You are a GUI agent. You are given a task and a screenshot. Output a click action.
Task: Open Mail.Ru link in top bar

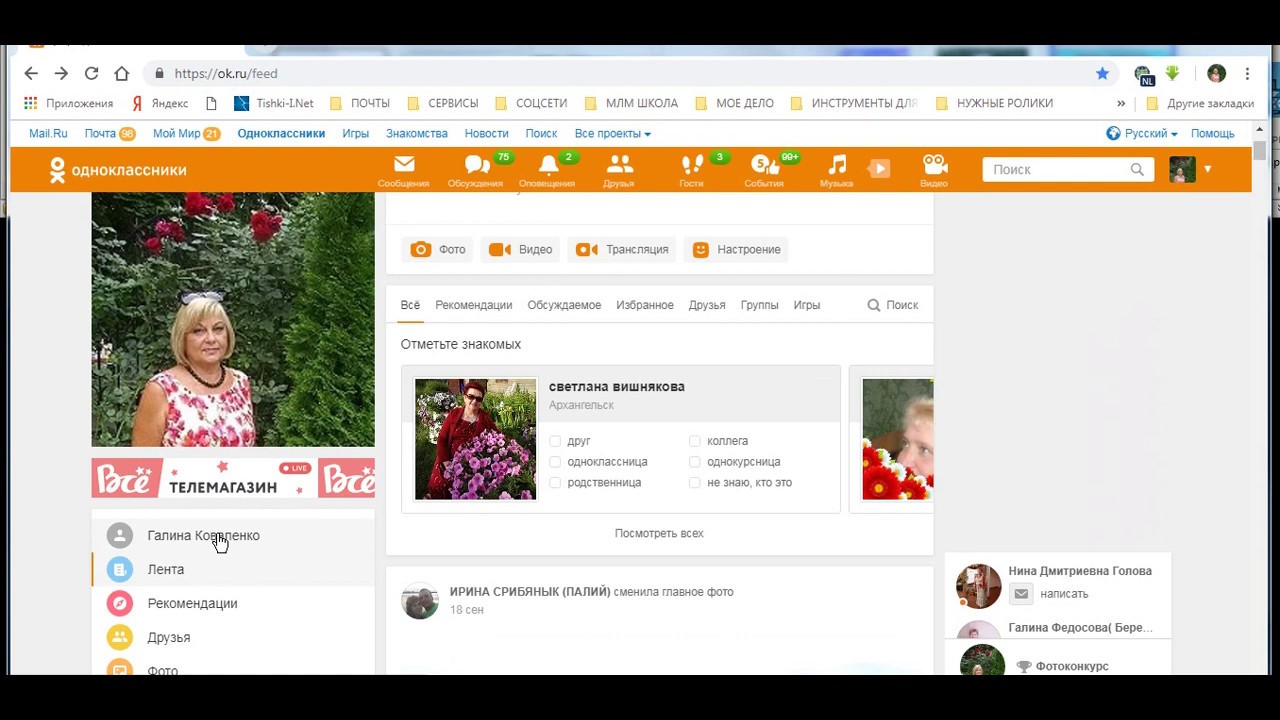click(48, 133)
